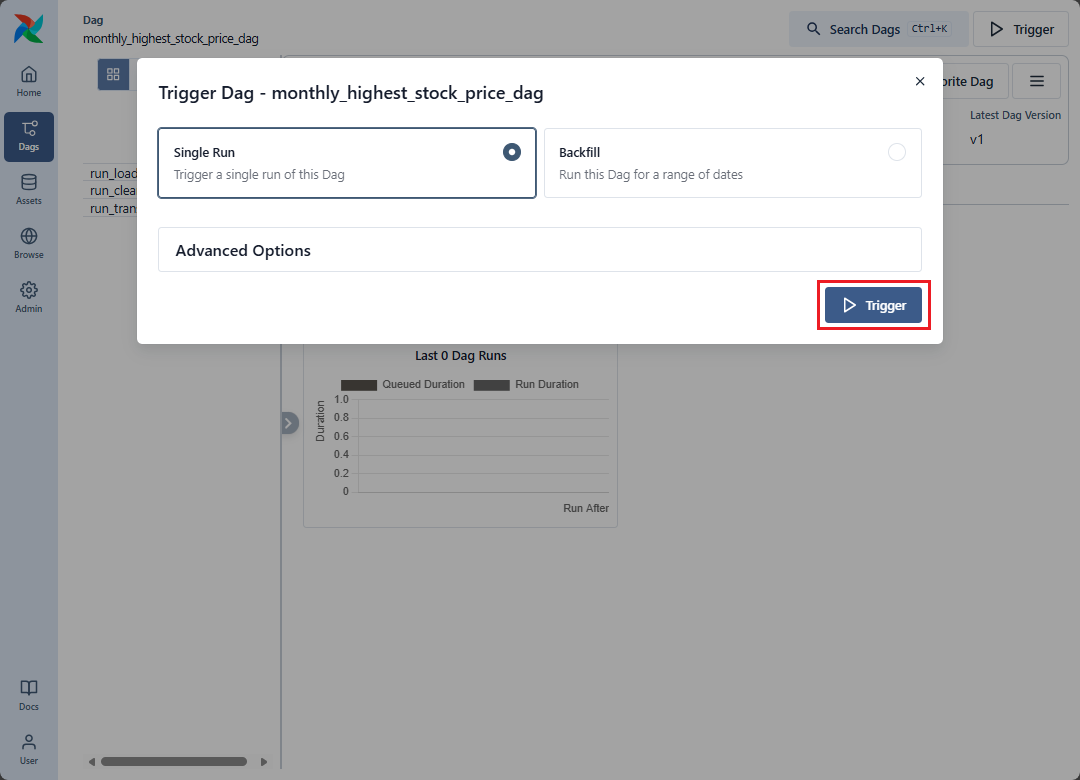Click the Search Dags field
1080x780 pixels.
click(x=878, y=29)
